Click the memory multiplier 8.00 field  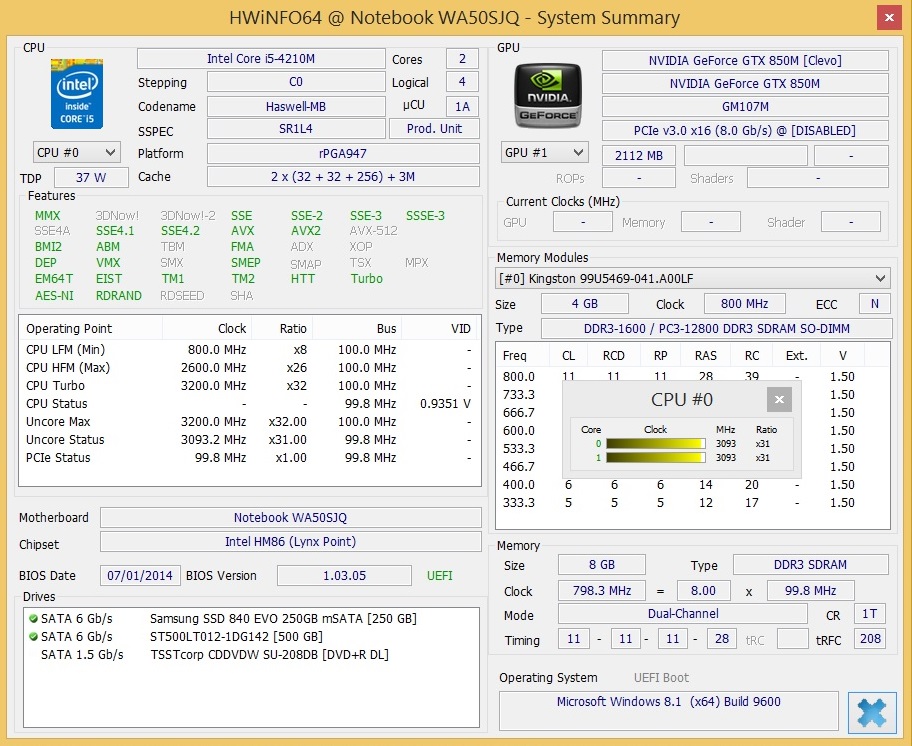point(703,591)
